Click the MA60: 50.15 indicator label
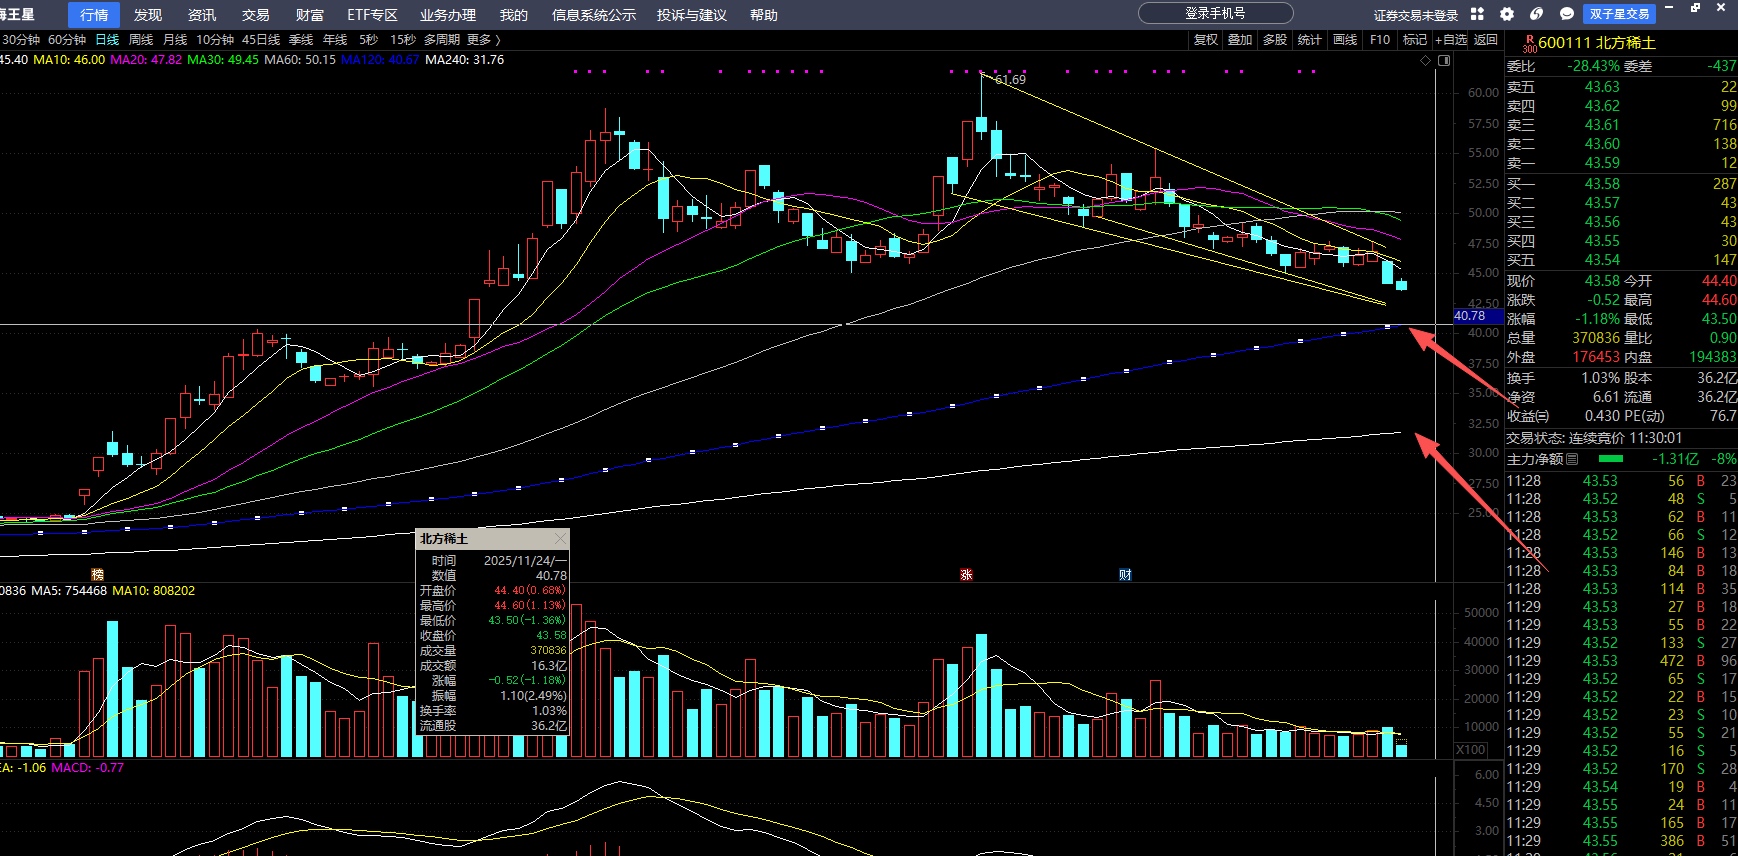The width and height of the screenshot is (1738, 856). (300, 60)
